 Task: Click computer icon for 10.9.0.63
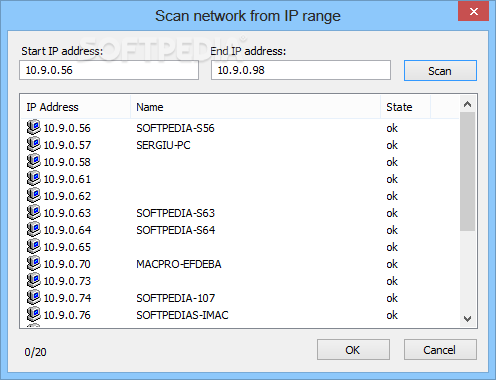click(34, 212)
